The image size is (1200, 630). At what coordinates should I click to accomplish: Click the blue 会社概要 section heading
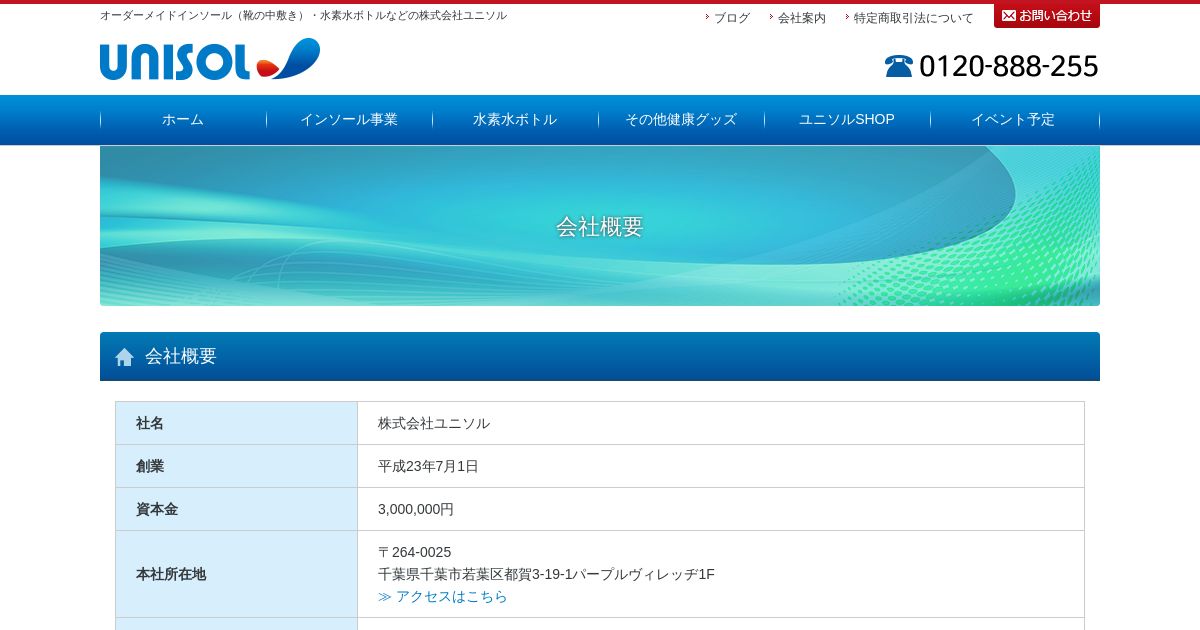[600, 356]
